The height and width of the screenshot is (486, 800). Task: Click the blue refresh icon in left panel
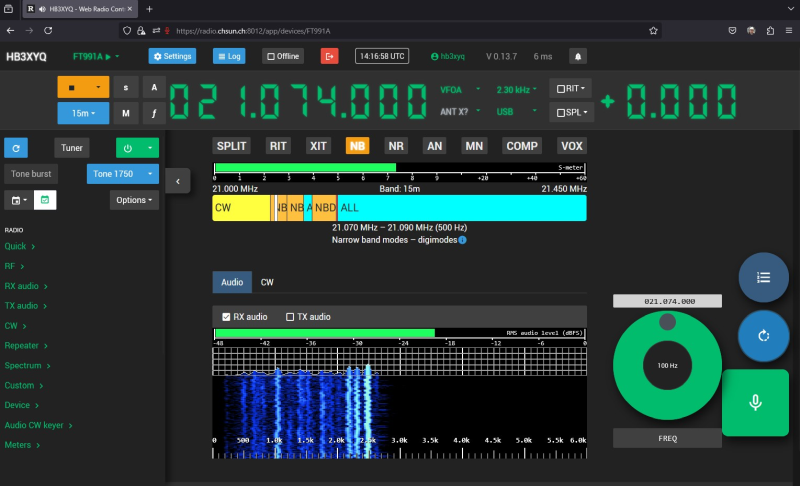pyautogui.click(x=16, y=148)
